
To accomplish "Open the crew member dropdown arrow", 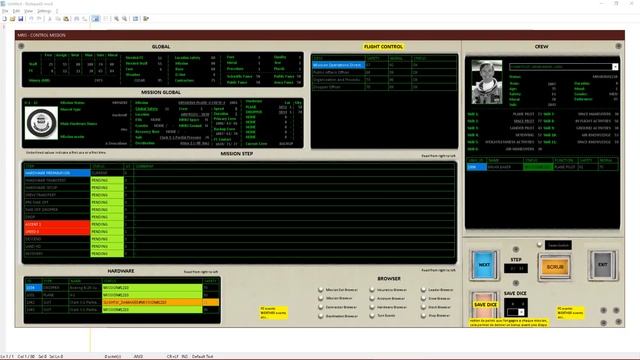I will 615,67.
